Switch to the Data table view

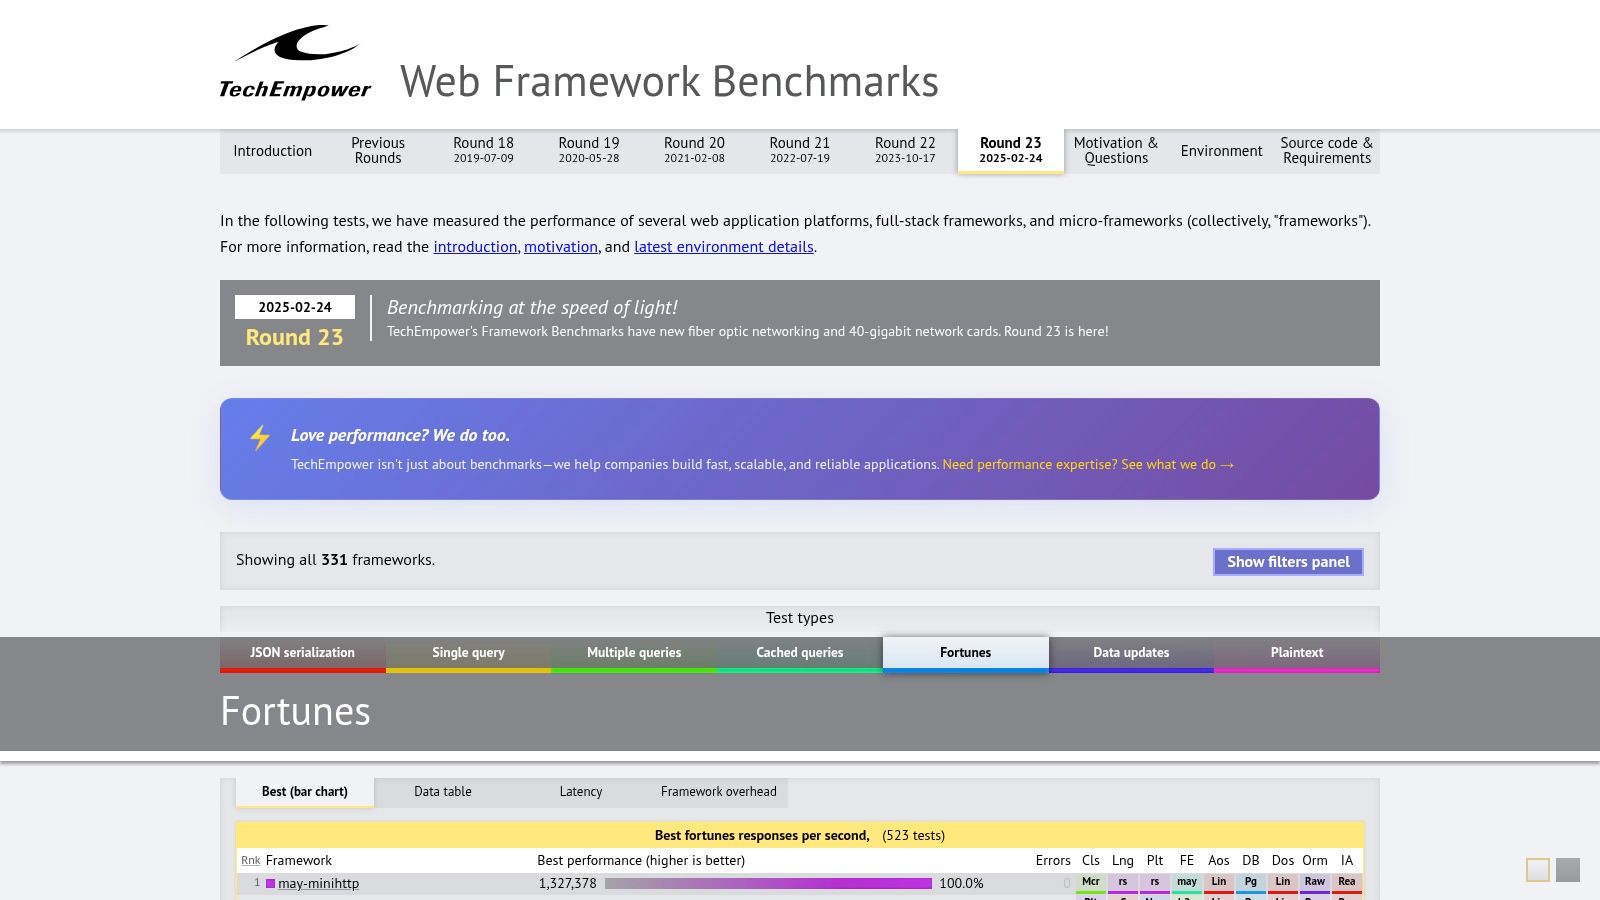pos(443,792)
